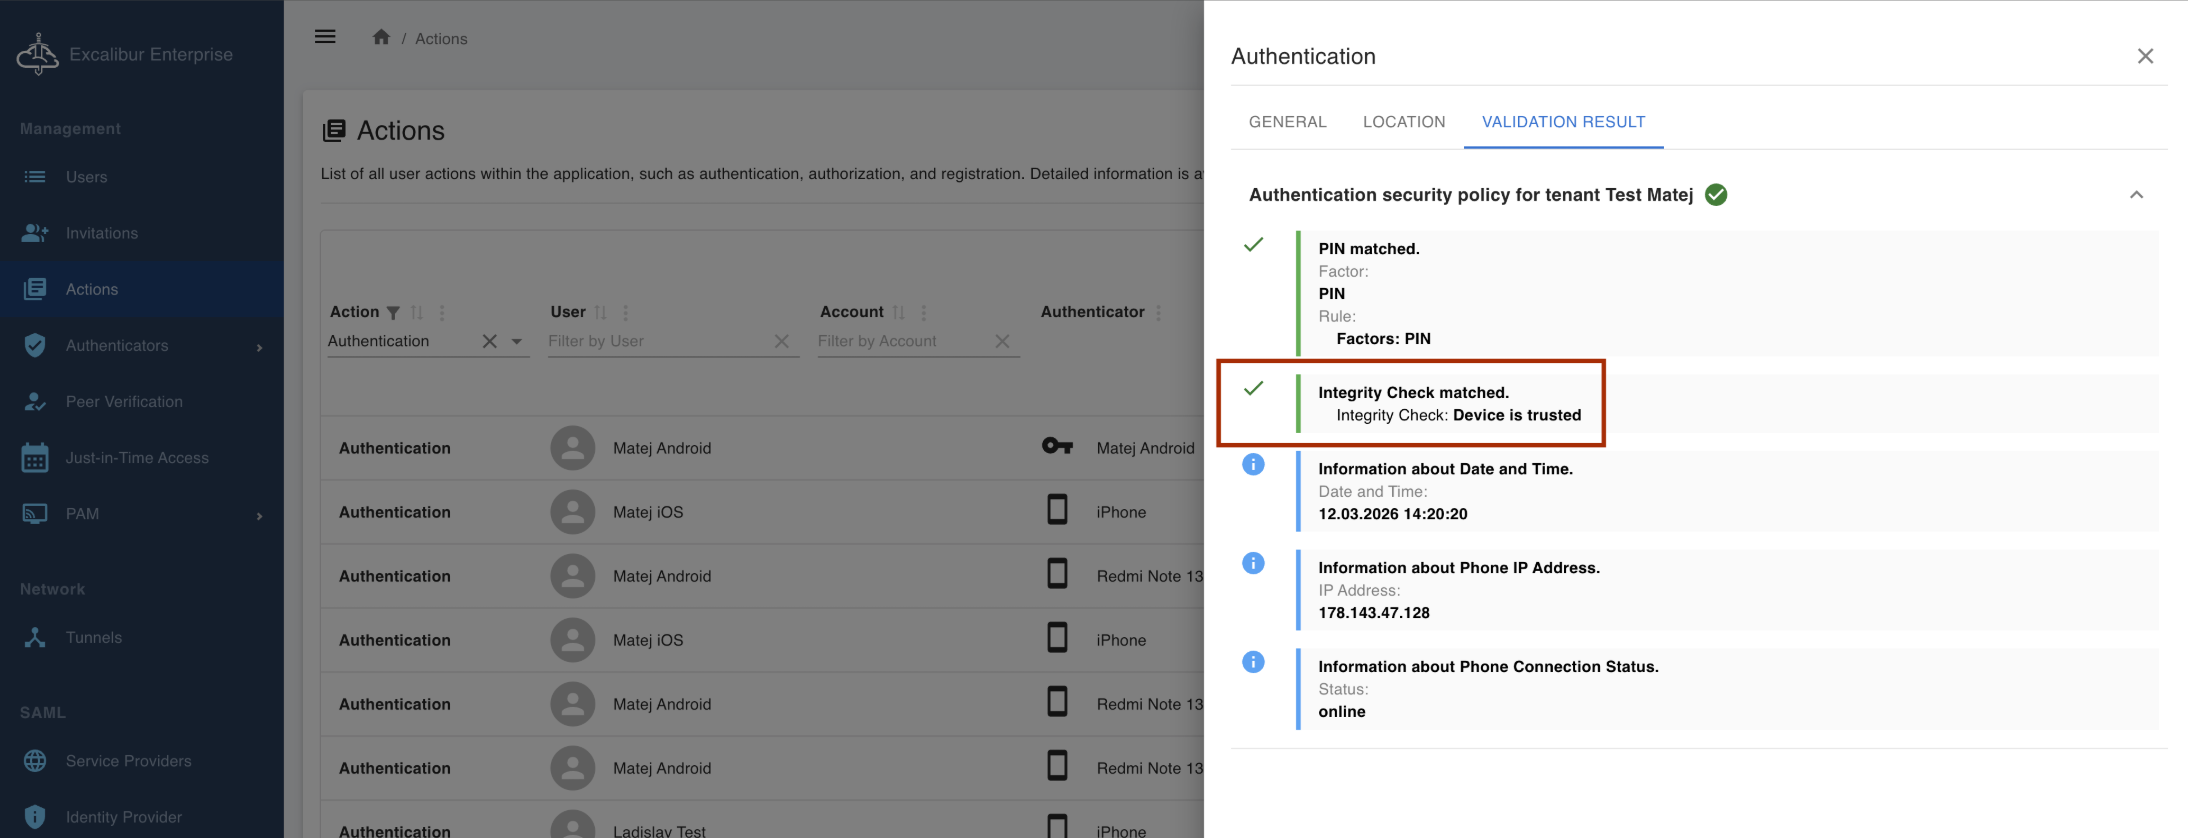Open Service Providers under SAML

click(x=128, y=760)
